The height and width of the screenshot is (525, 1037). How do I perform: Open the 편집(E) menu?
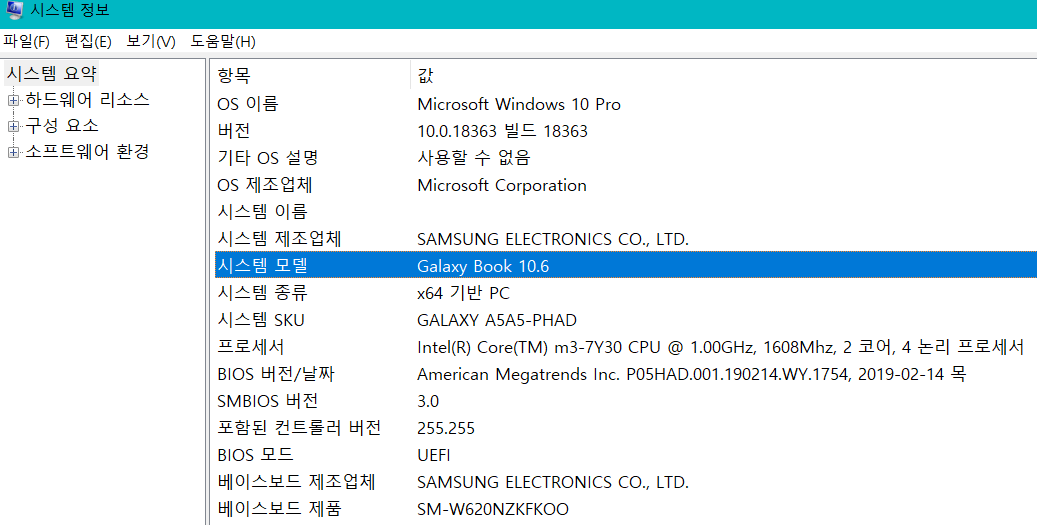[87, 42]
